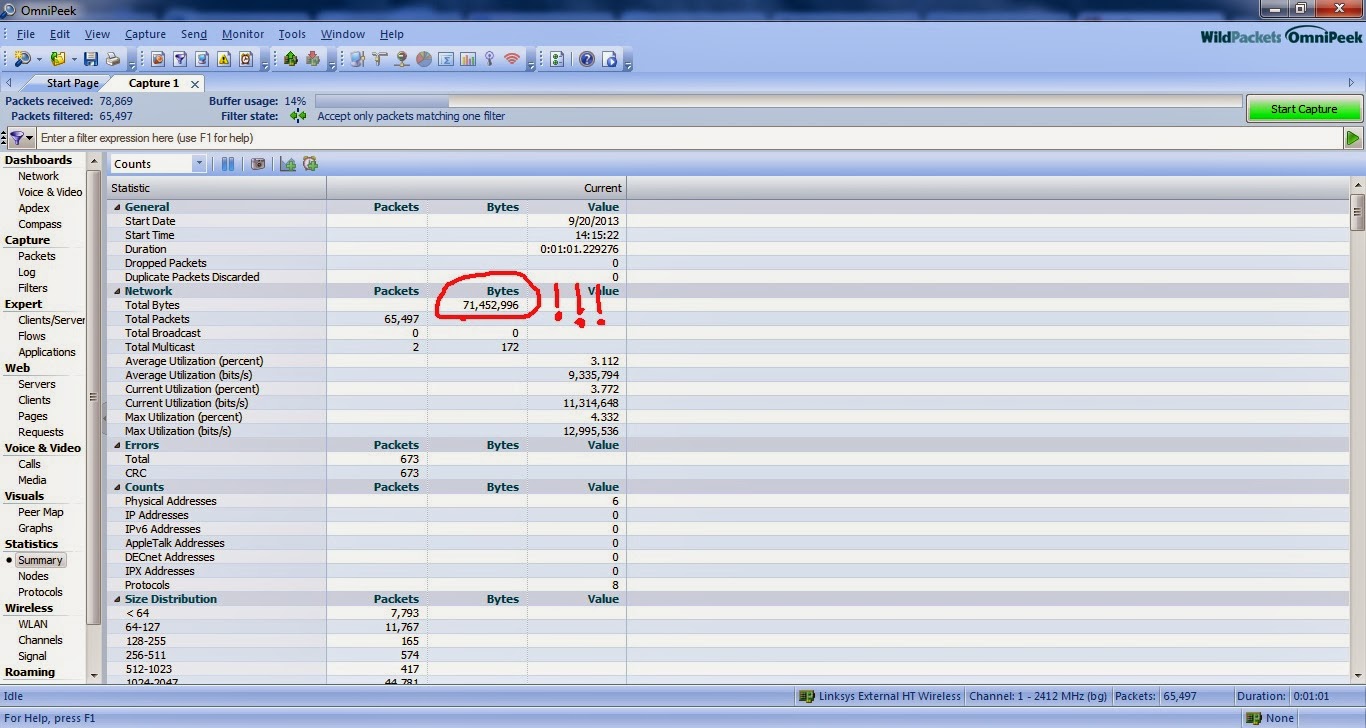
Task: Collapse the Size Distribution group
Action: [x=117, y=599]
